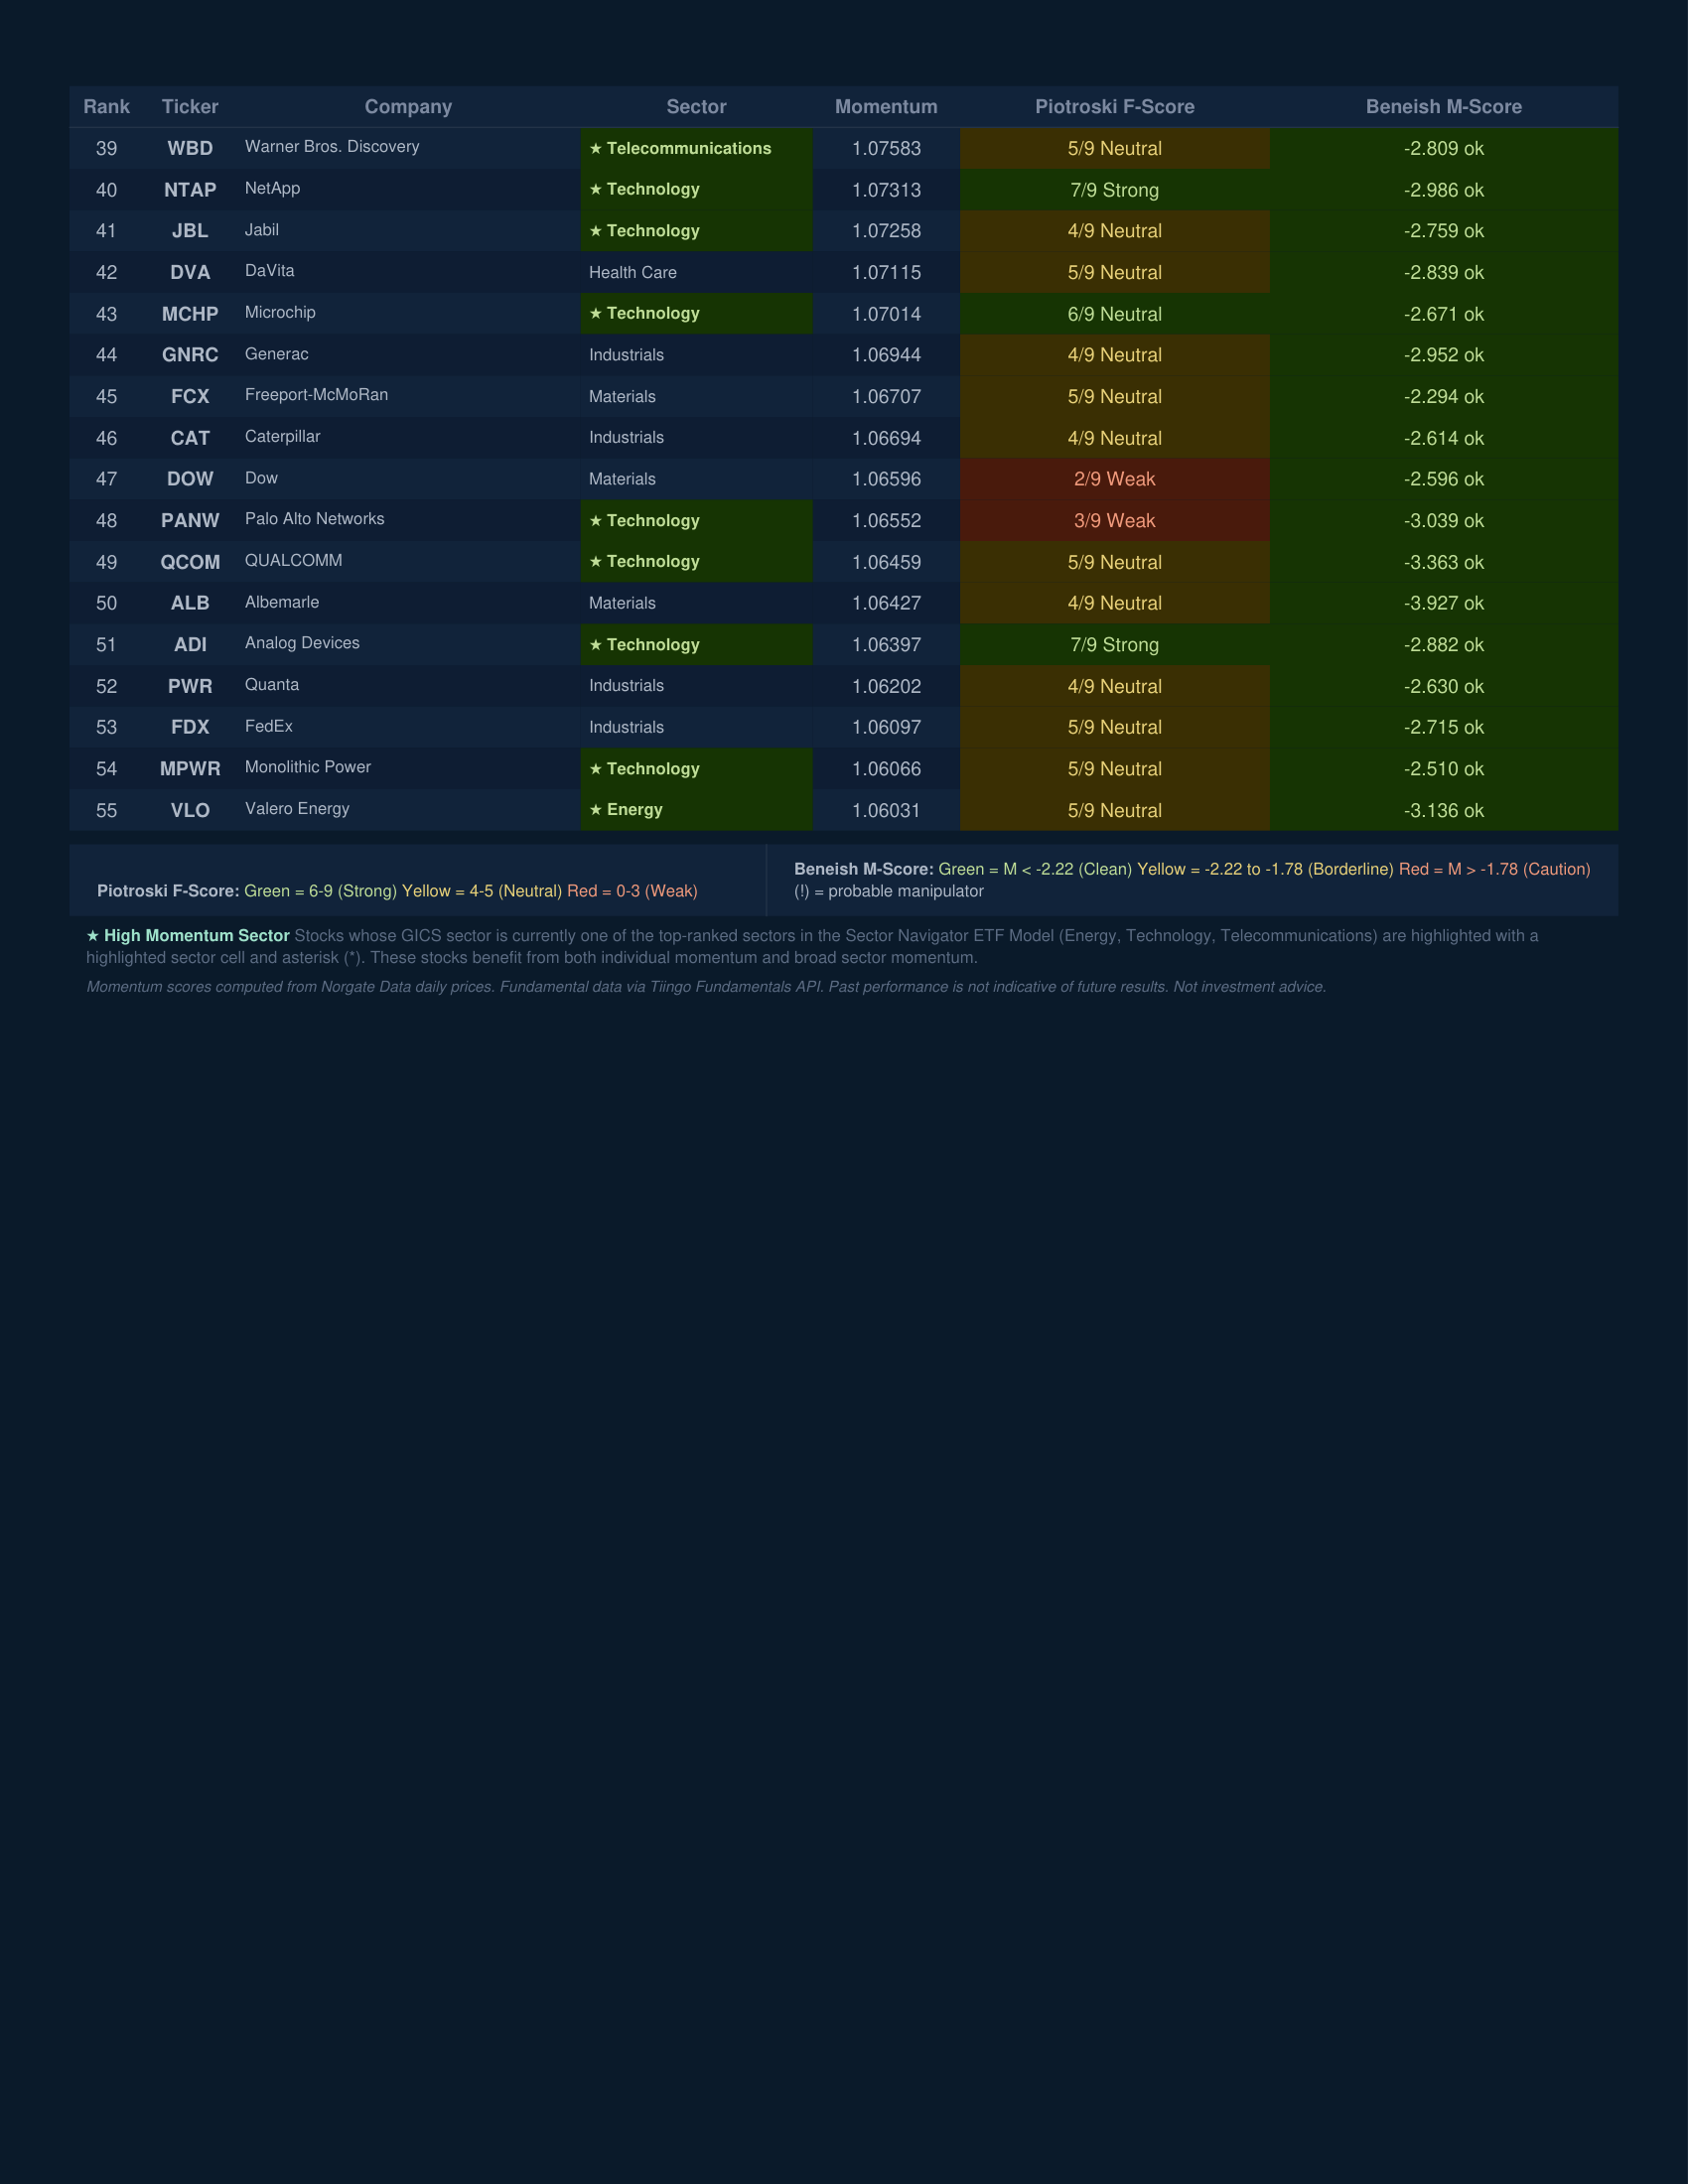Select the QCOM ticker cell
Viewport: 1688px width, 2184px height.
(x=190, y=562)
